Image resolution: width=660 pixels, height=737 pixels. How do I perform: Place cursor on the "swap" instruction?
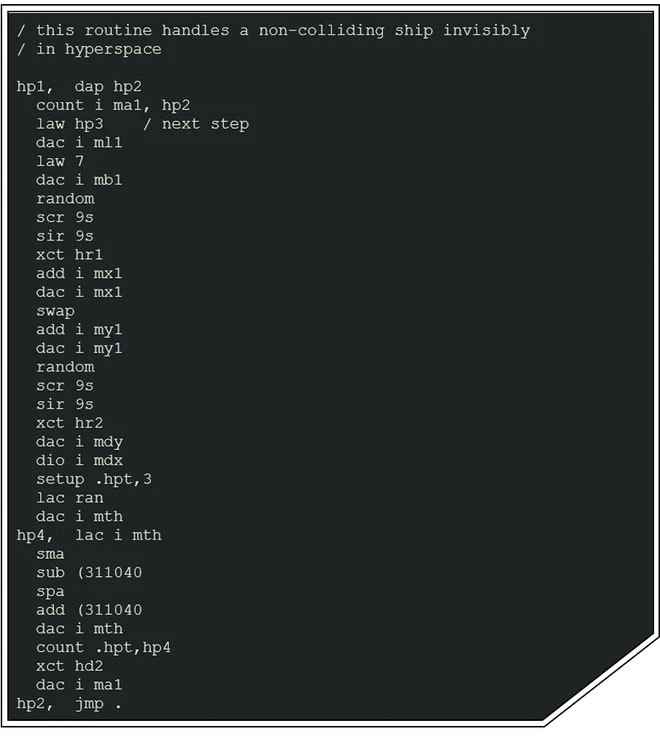pyautogui.click(x=55, y=311)
